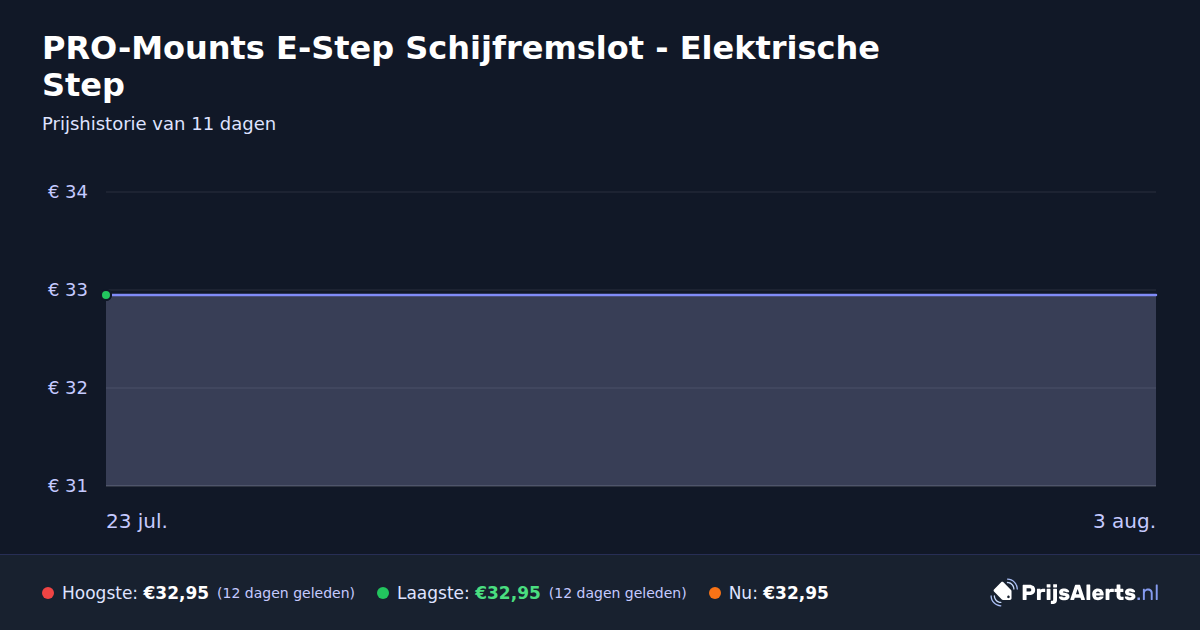
Task: Click the Hoogste price €32,95 value
Action: point(176,593)
